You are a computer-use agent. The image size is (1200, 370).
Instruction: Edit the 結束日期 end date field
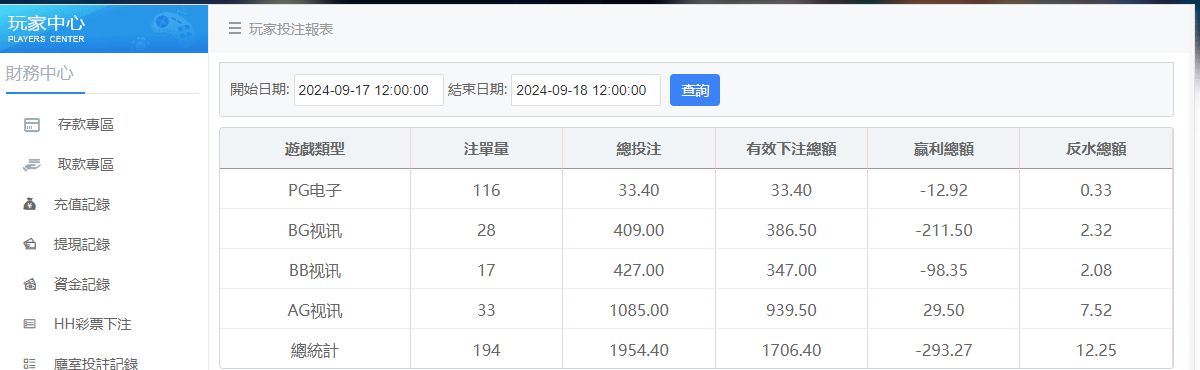(x=586, y=90)
